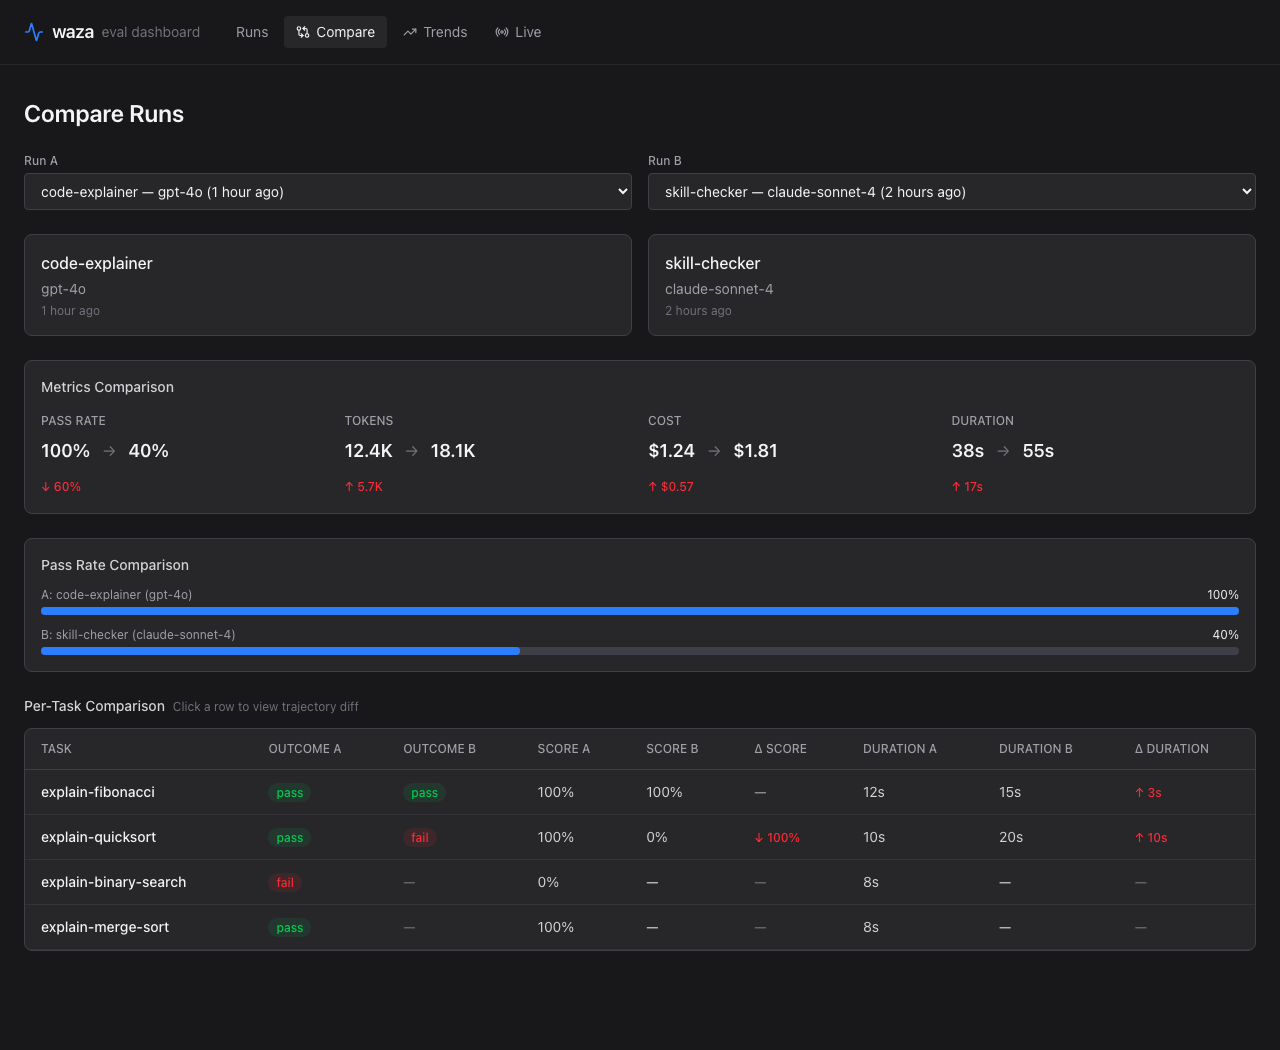Screen dimensions: 1280x1050
Task: Click the Trends chart-line icon
Action: point(410,32)
